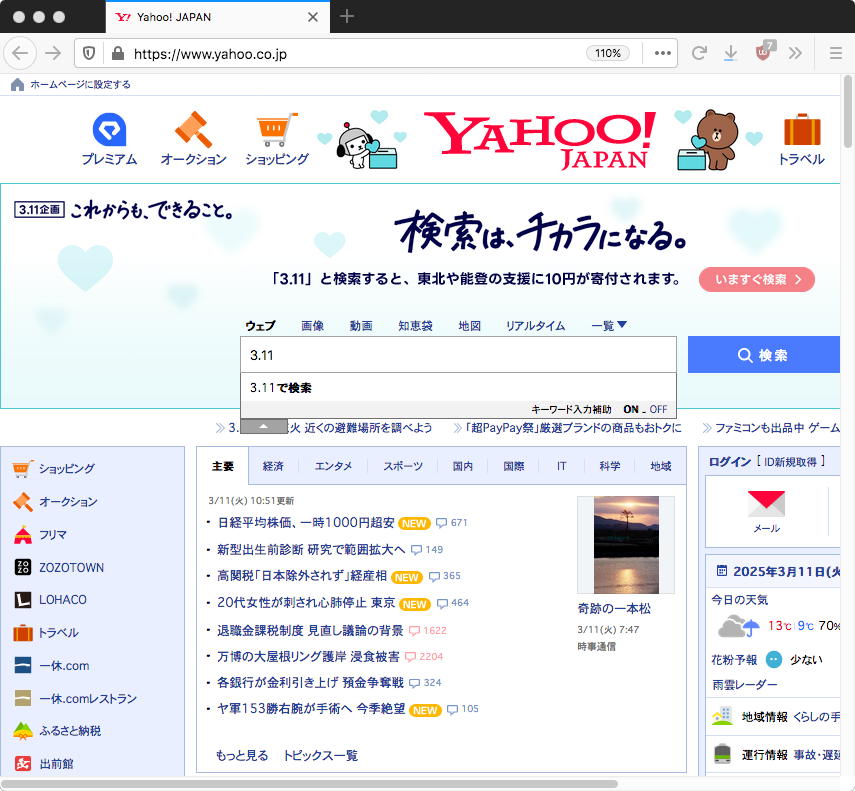
Task: Open the 万博の大屋根リング headline
Action: pyautogui.click(x=308, y=656)
